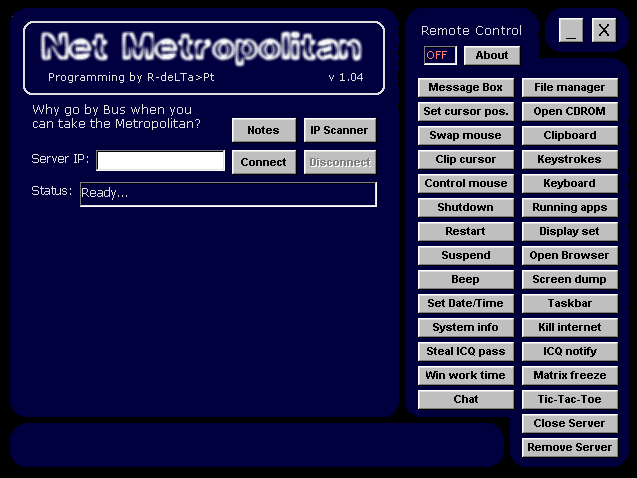This screenshot has height=478, width=637.
Task: Click the Remove Server button
Action: (569, 447)
